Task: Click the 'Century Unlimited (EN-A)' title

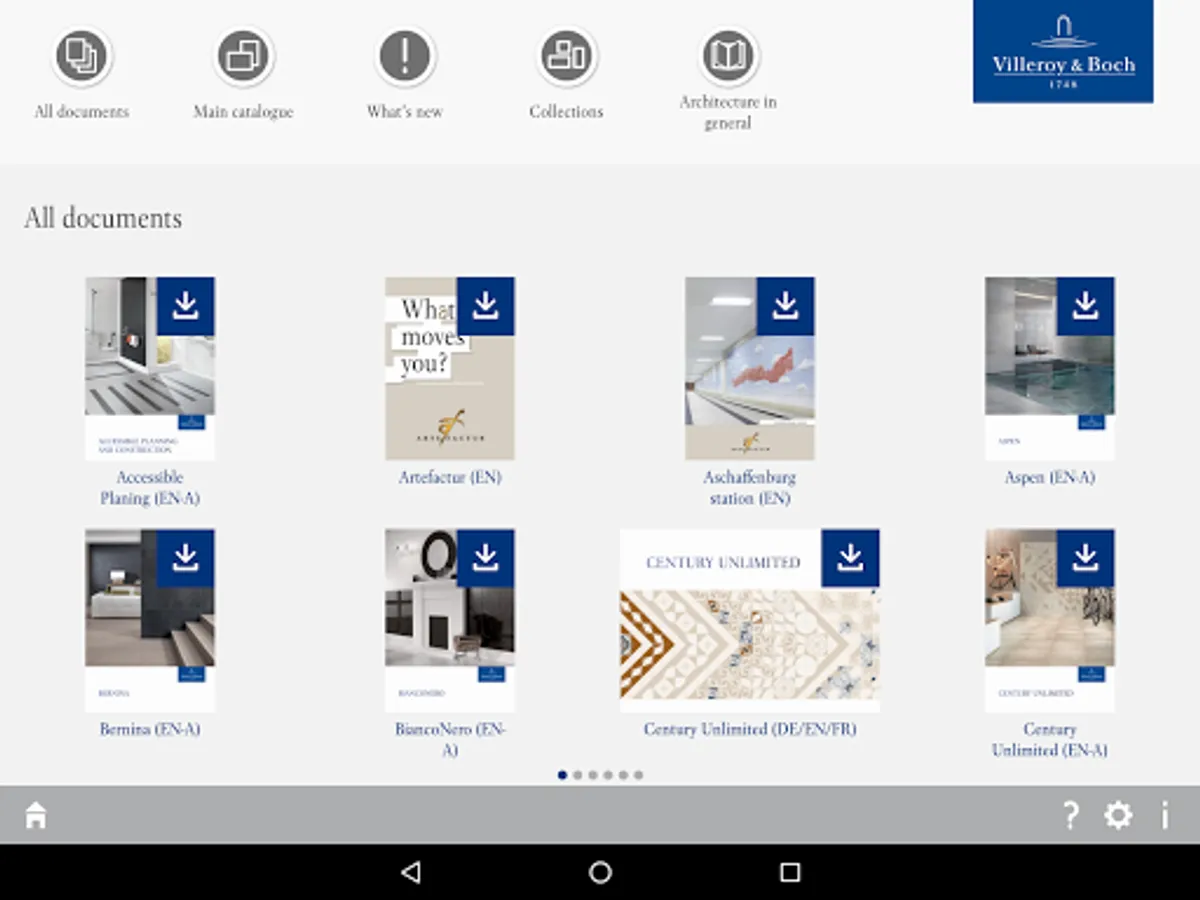Action: (1050, 739)
